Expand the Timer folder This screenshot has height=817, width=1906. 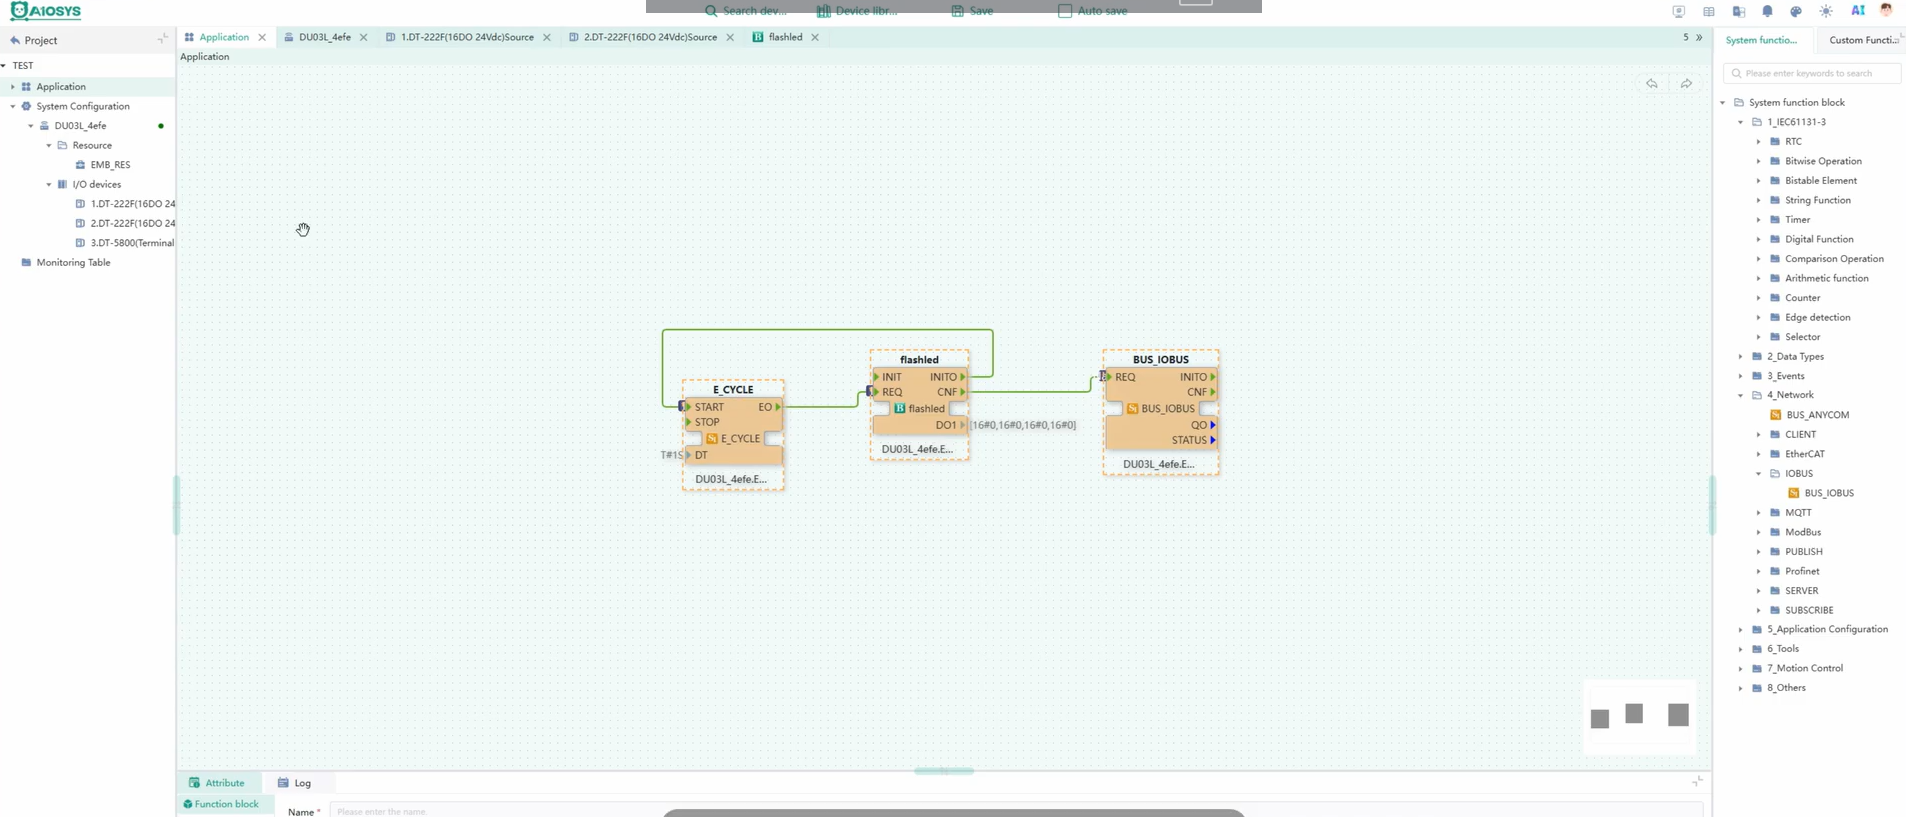click(x=1758, y=220)
